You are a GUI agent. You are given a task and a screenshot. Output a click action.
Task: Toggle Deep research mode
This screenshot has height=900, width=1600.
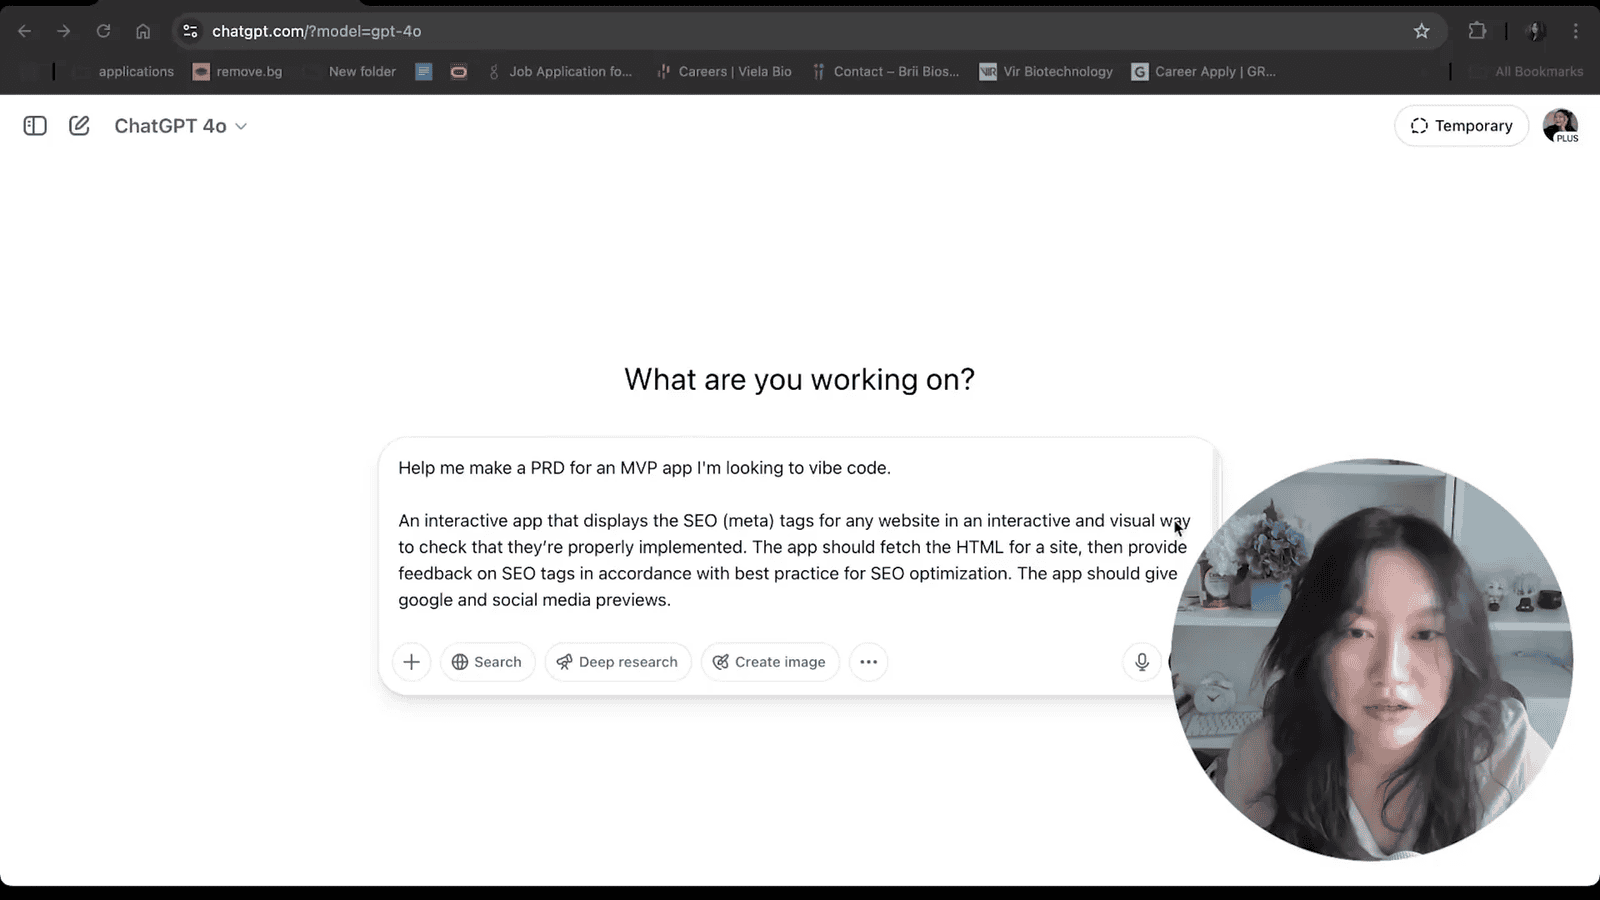tap(617, 662)
